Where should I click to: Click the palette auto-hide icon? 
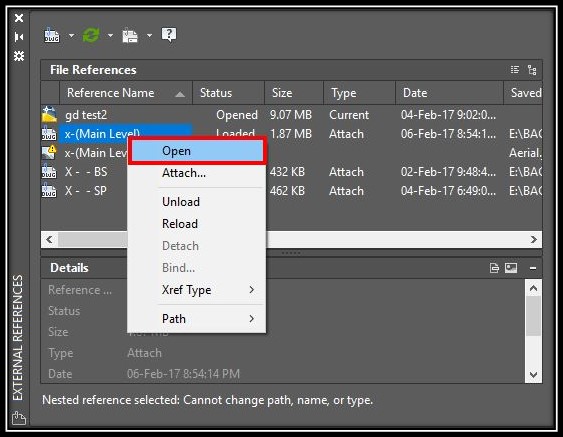19,37
